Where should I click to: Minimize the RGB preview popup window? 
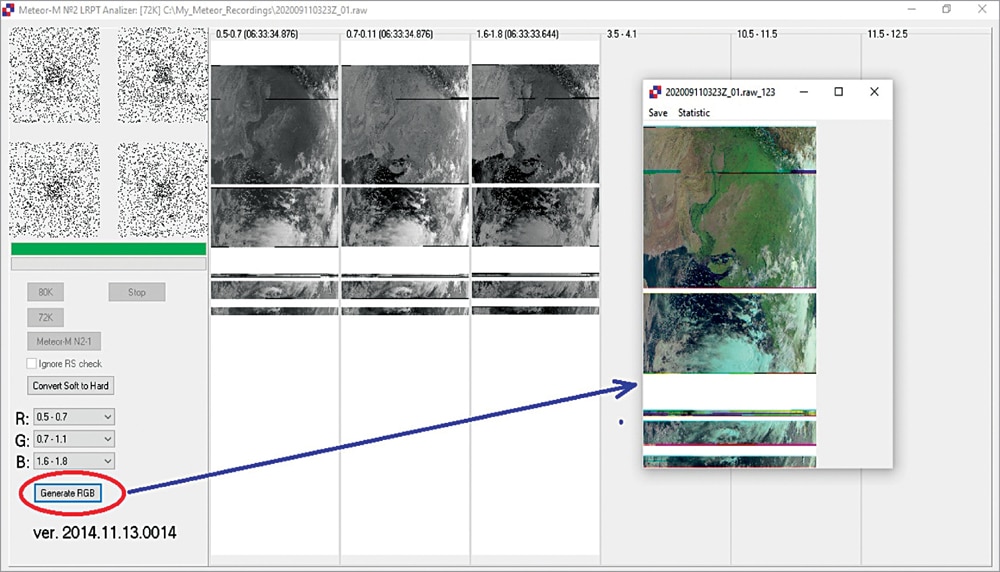point(802,92)
